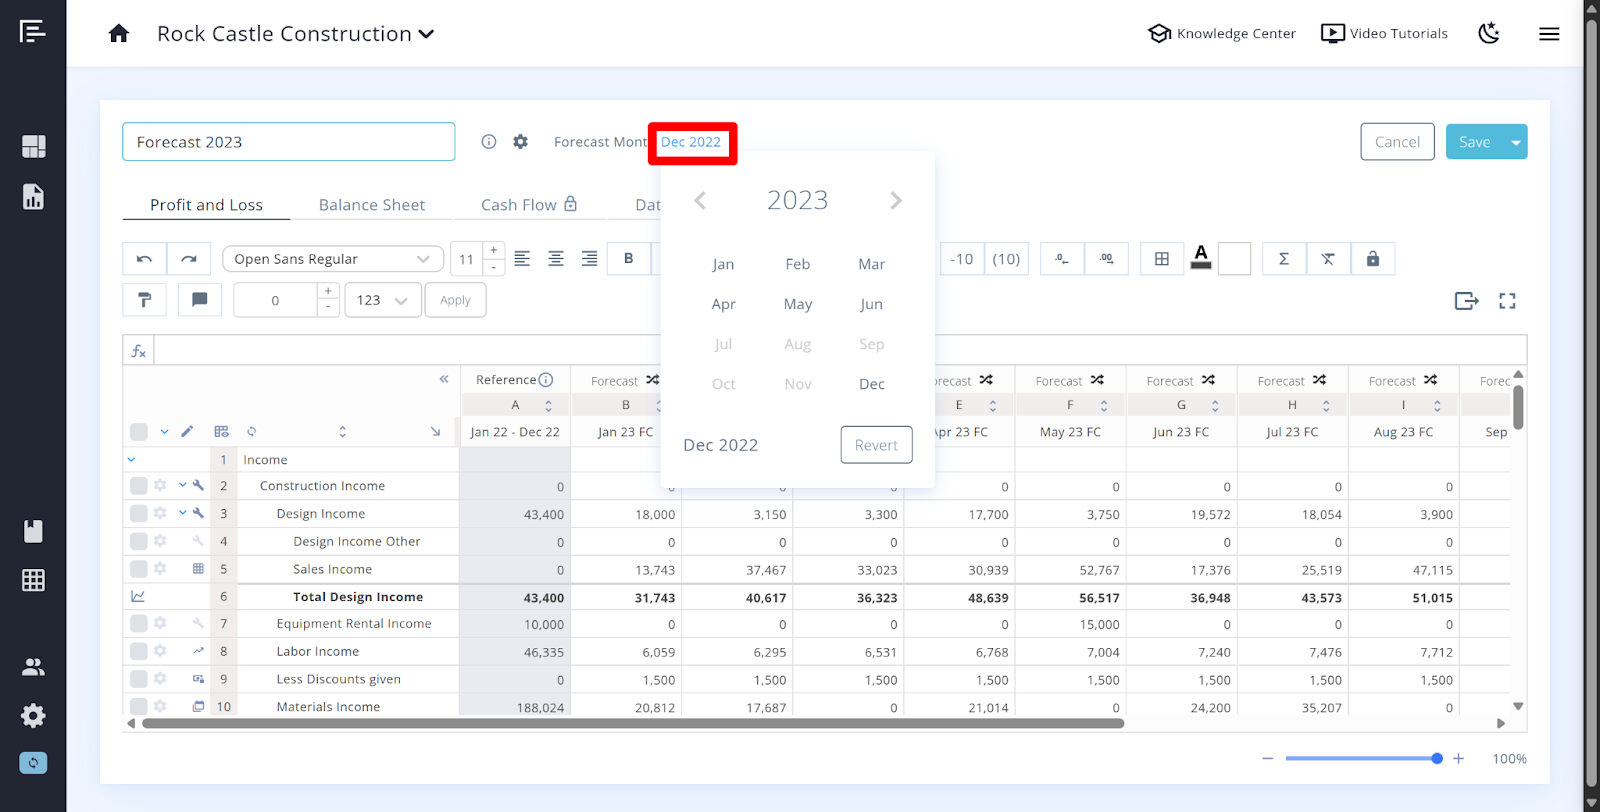Image resolution: width=1600 pixels, height=812 pixels.
Task: Tick the Construction Income row checkbox
Action: point(139,486)
